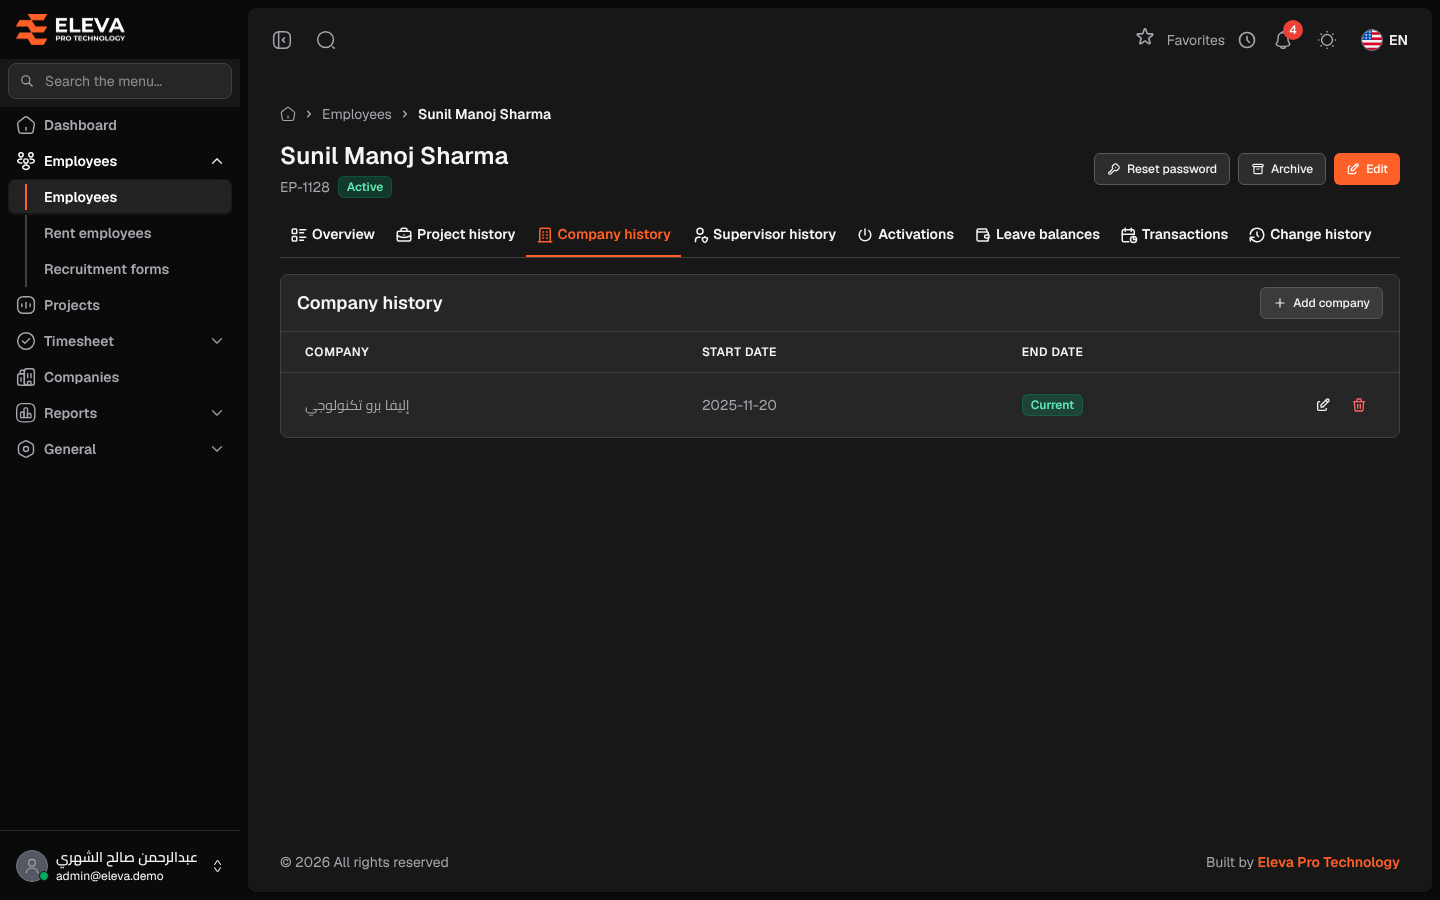This screenshot has width=1440, height=900.
Task: Click the orange Edit button
Action: point(1367,169)
